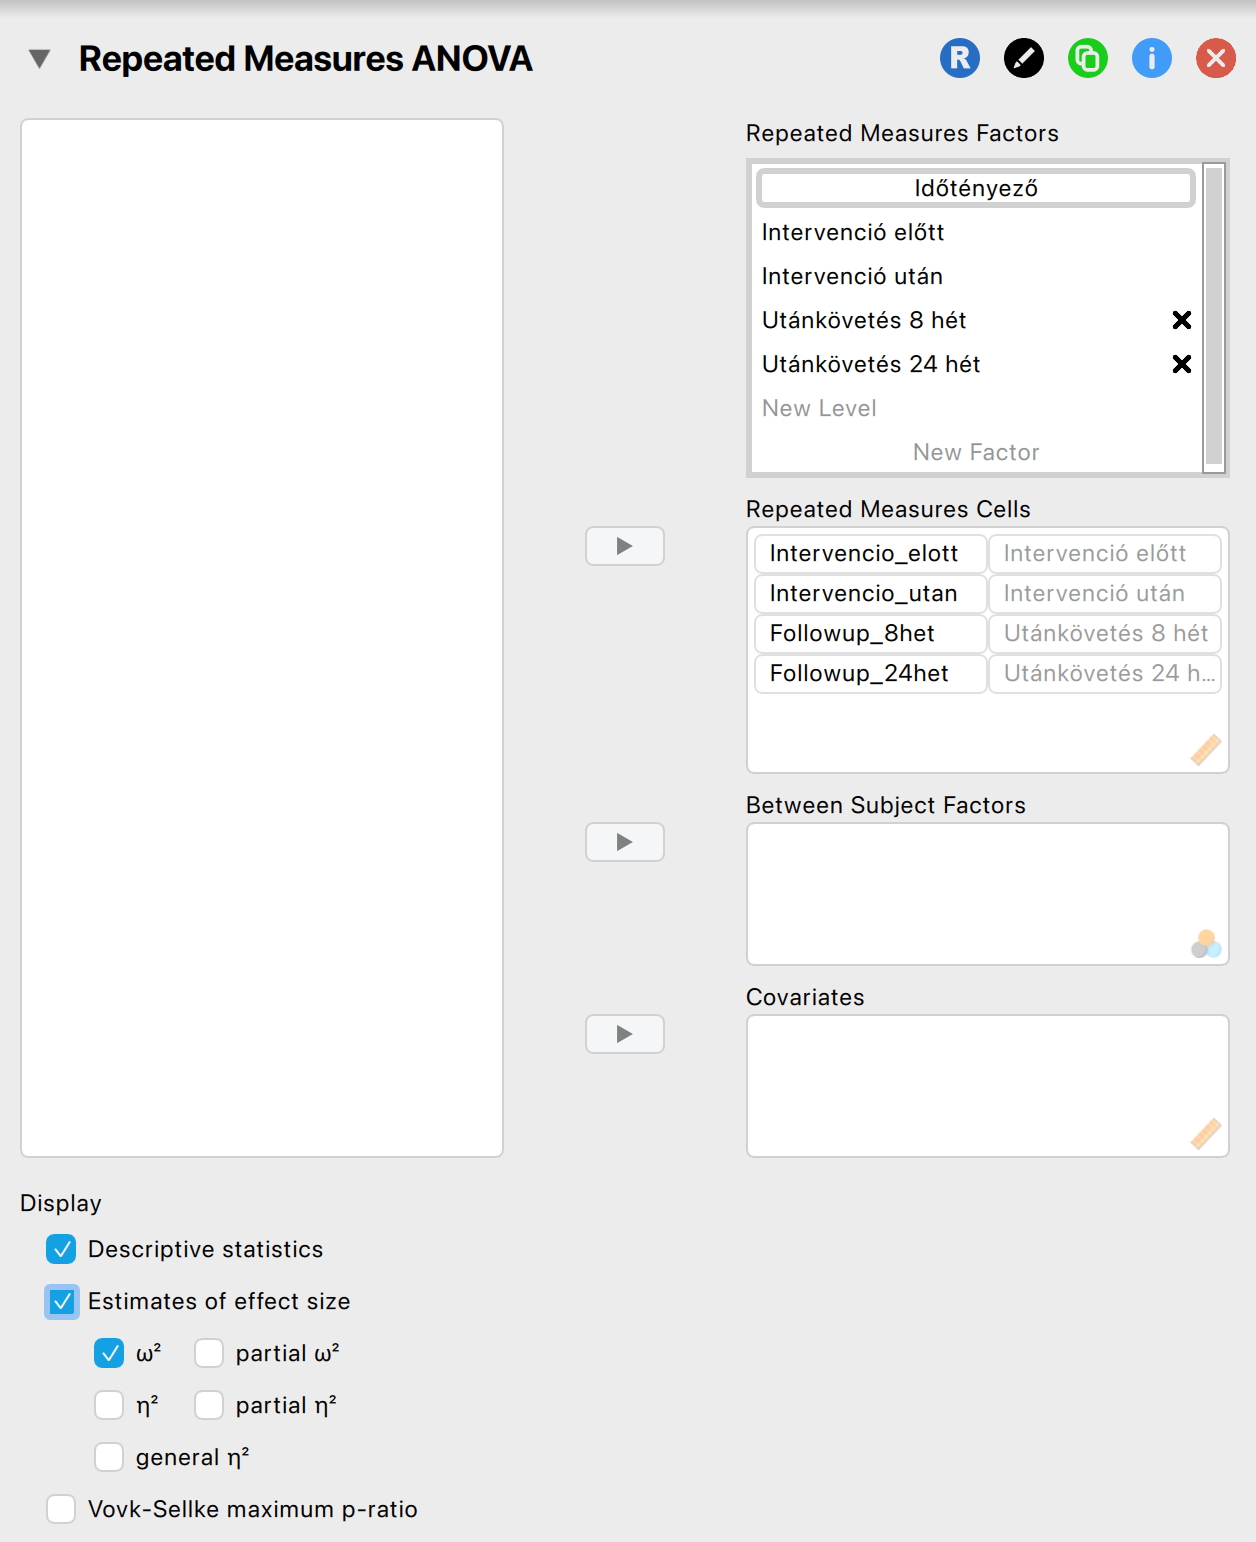
Task: Remove the Repeated Measures ANOVA analysis via red X
Action: tap(1216, 58)
